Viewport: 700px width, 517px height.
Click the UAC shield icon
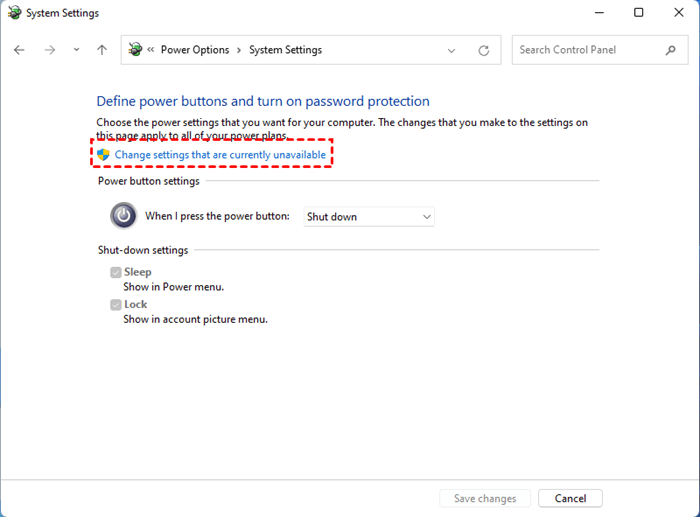point(103,155)
